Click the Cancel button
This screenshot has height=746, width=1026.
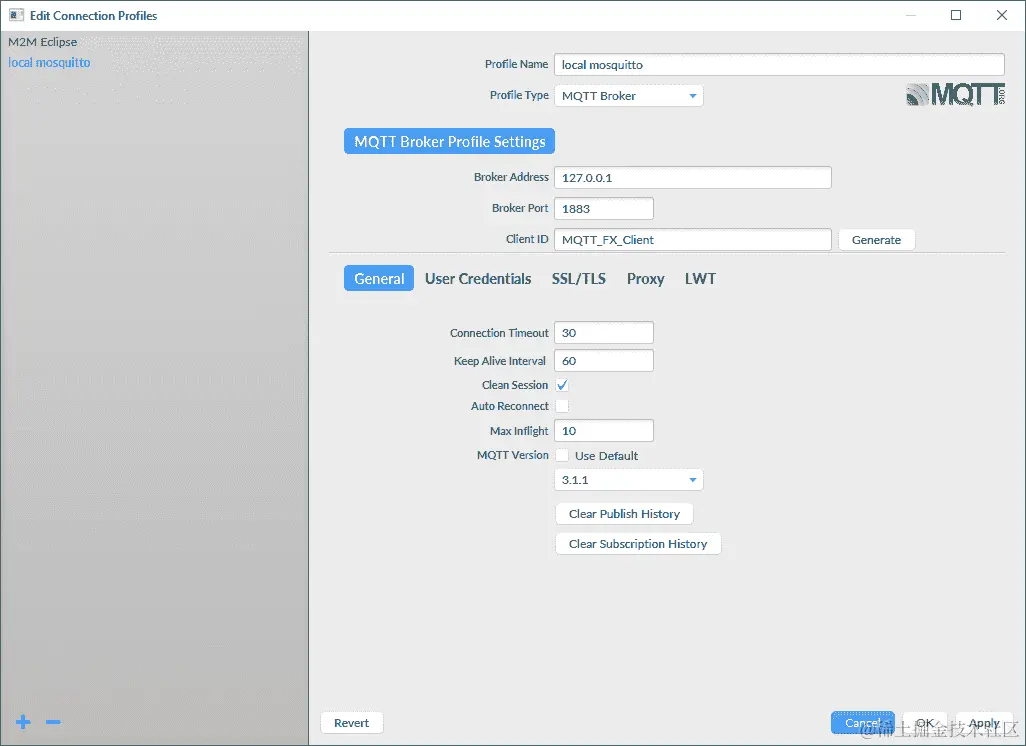click(862, 722)
